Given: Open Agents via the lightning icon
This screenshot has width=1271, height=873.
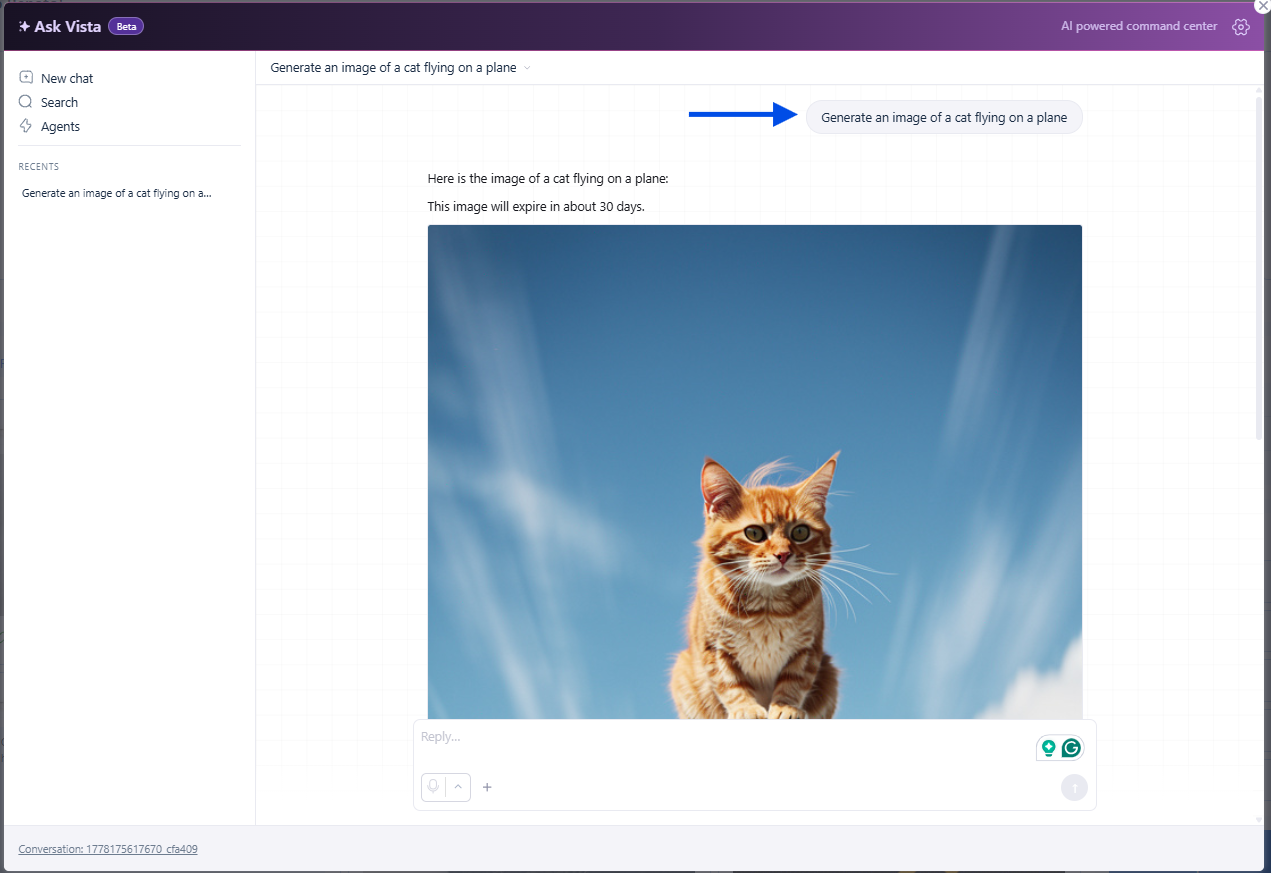Looking at the screenshot, I should [x=26, y=126].
